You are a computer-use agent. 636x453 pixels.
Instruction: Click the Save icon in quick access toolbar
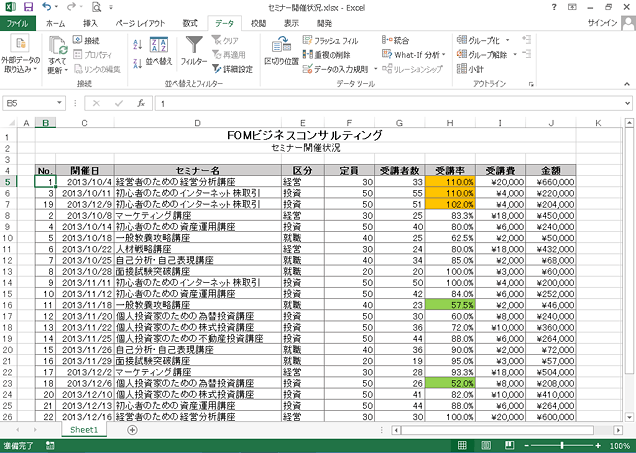click(x=28, y=7)
